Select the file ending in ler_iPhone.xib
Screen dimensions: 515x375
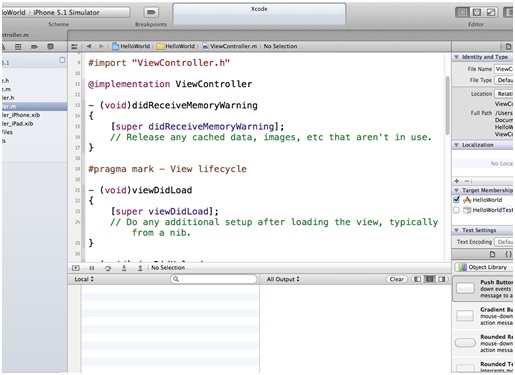(34, 115)
